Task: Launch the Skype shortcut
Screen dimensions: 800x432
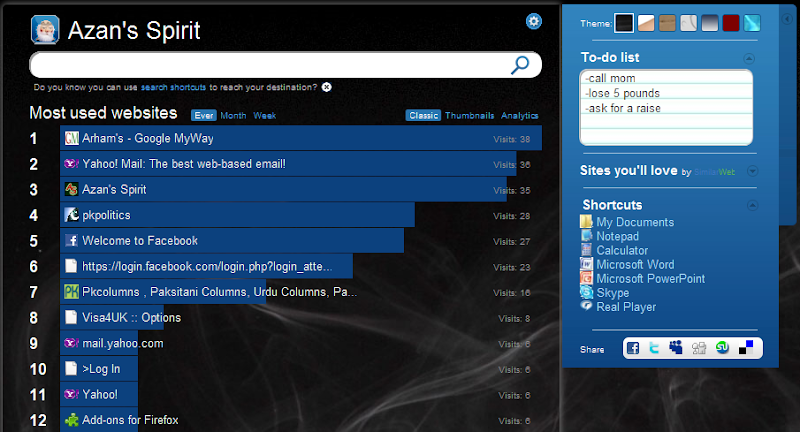Action: coord(612,293)
